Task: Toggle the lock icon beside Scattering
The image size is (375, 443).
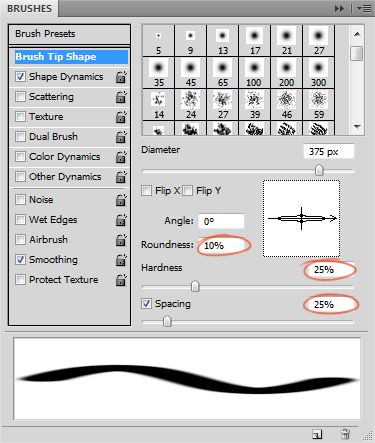Action: point(121,97)
